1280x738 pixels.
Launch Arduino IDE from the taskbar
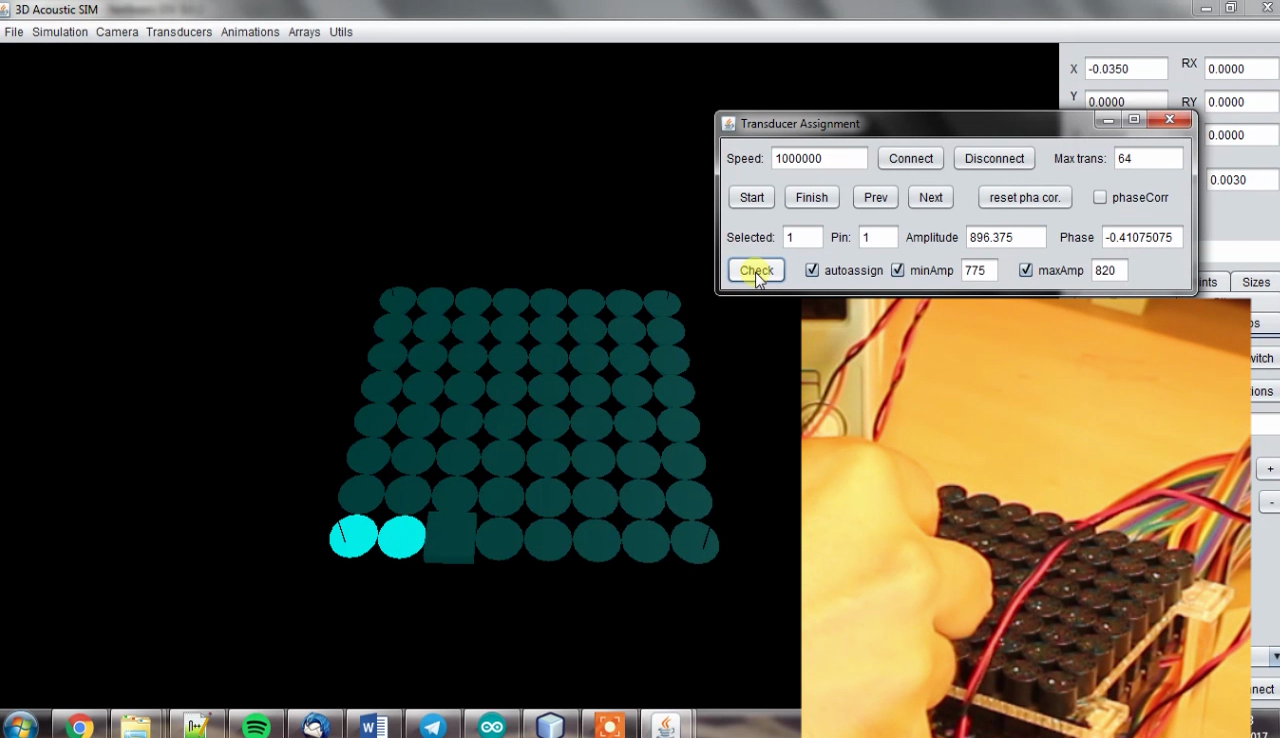(491, 724)
